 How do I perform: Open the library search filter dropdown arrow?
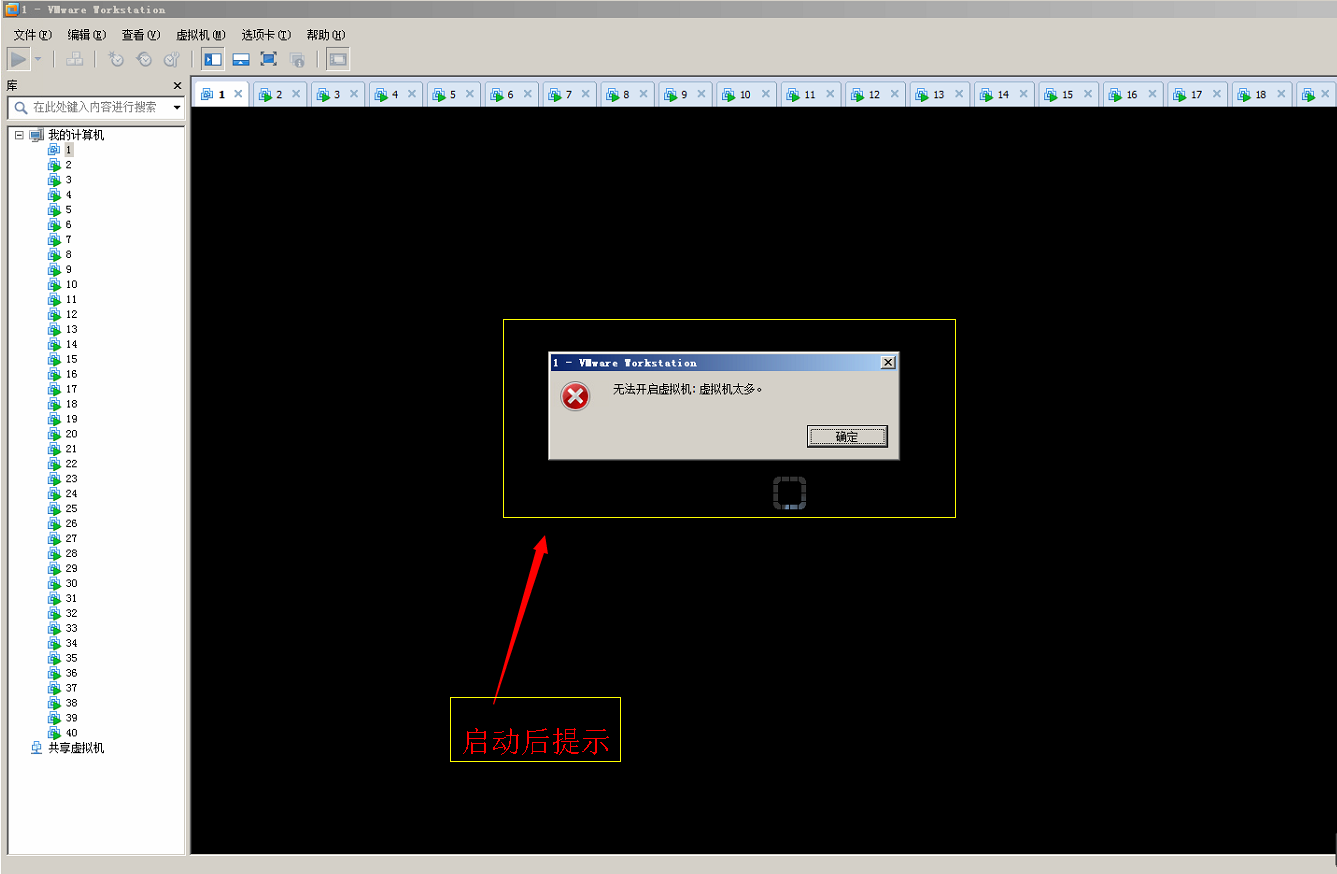pyautogui.click(x=177, y=107)
